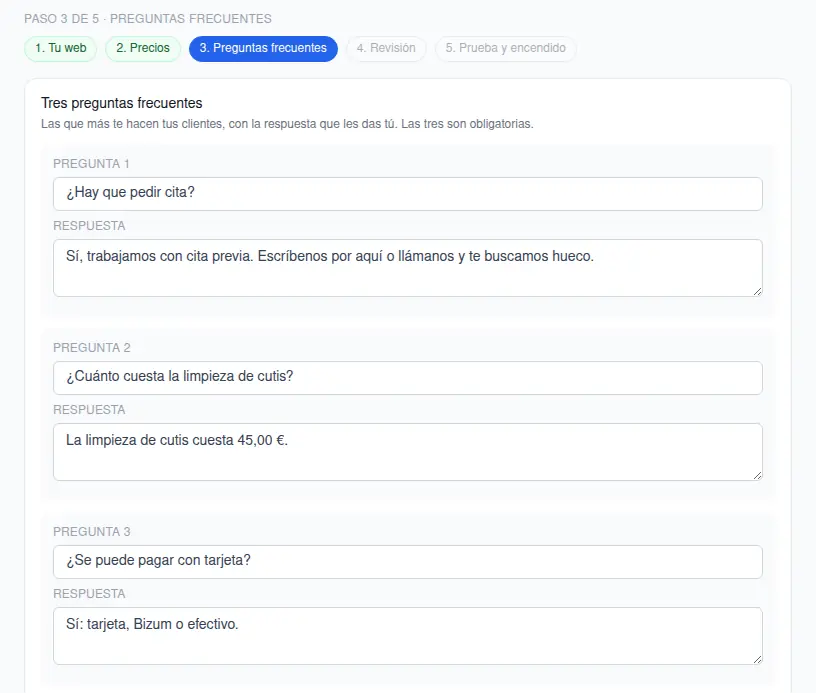Click the 'PREGUNTA 2' label
This screenshot has width=816, height=693.
tap(92, 348)
